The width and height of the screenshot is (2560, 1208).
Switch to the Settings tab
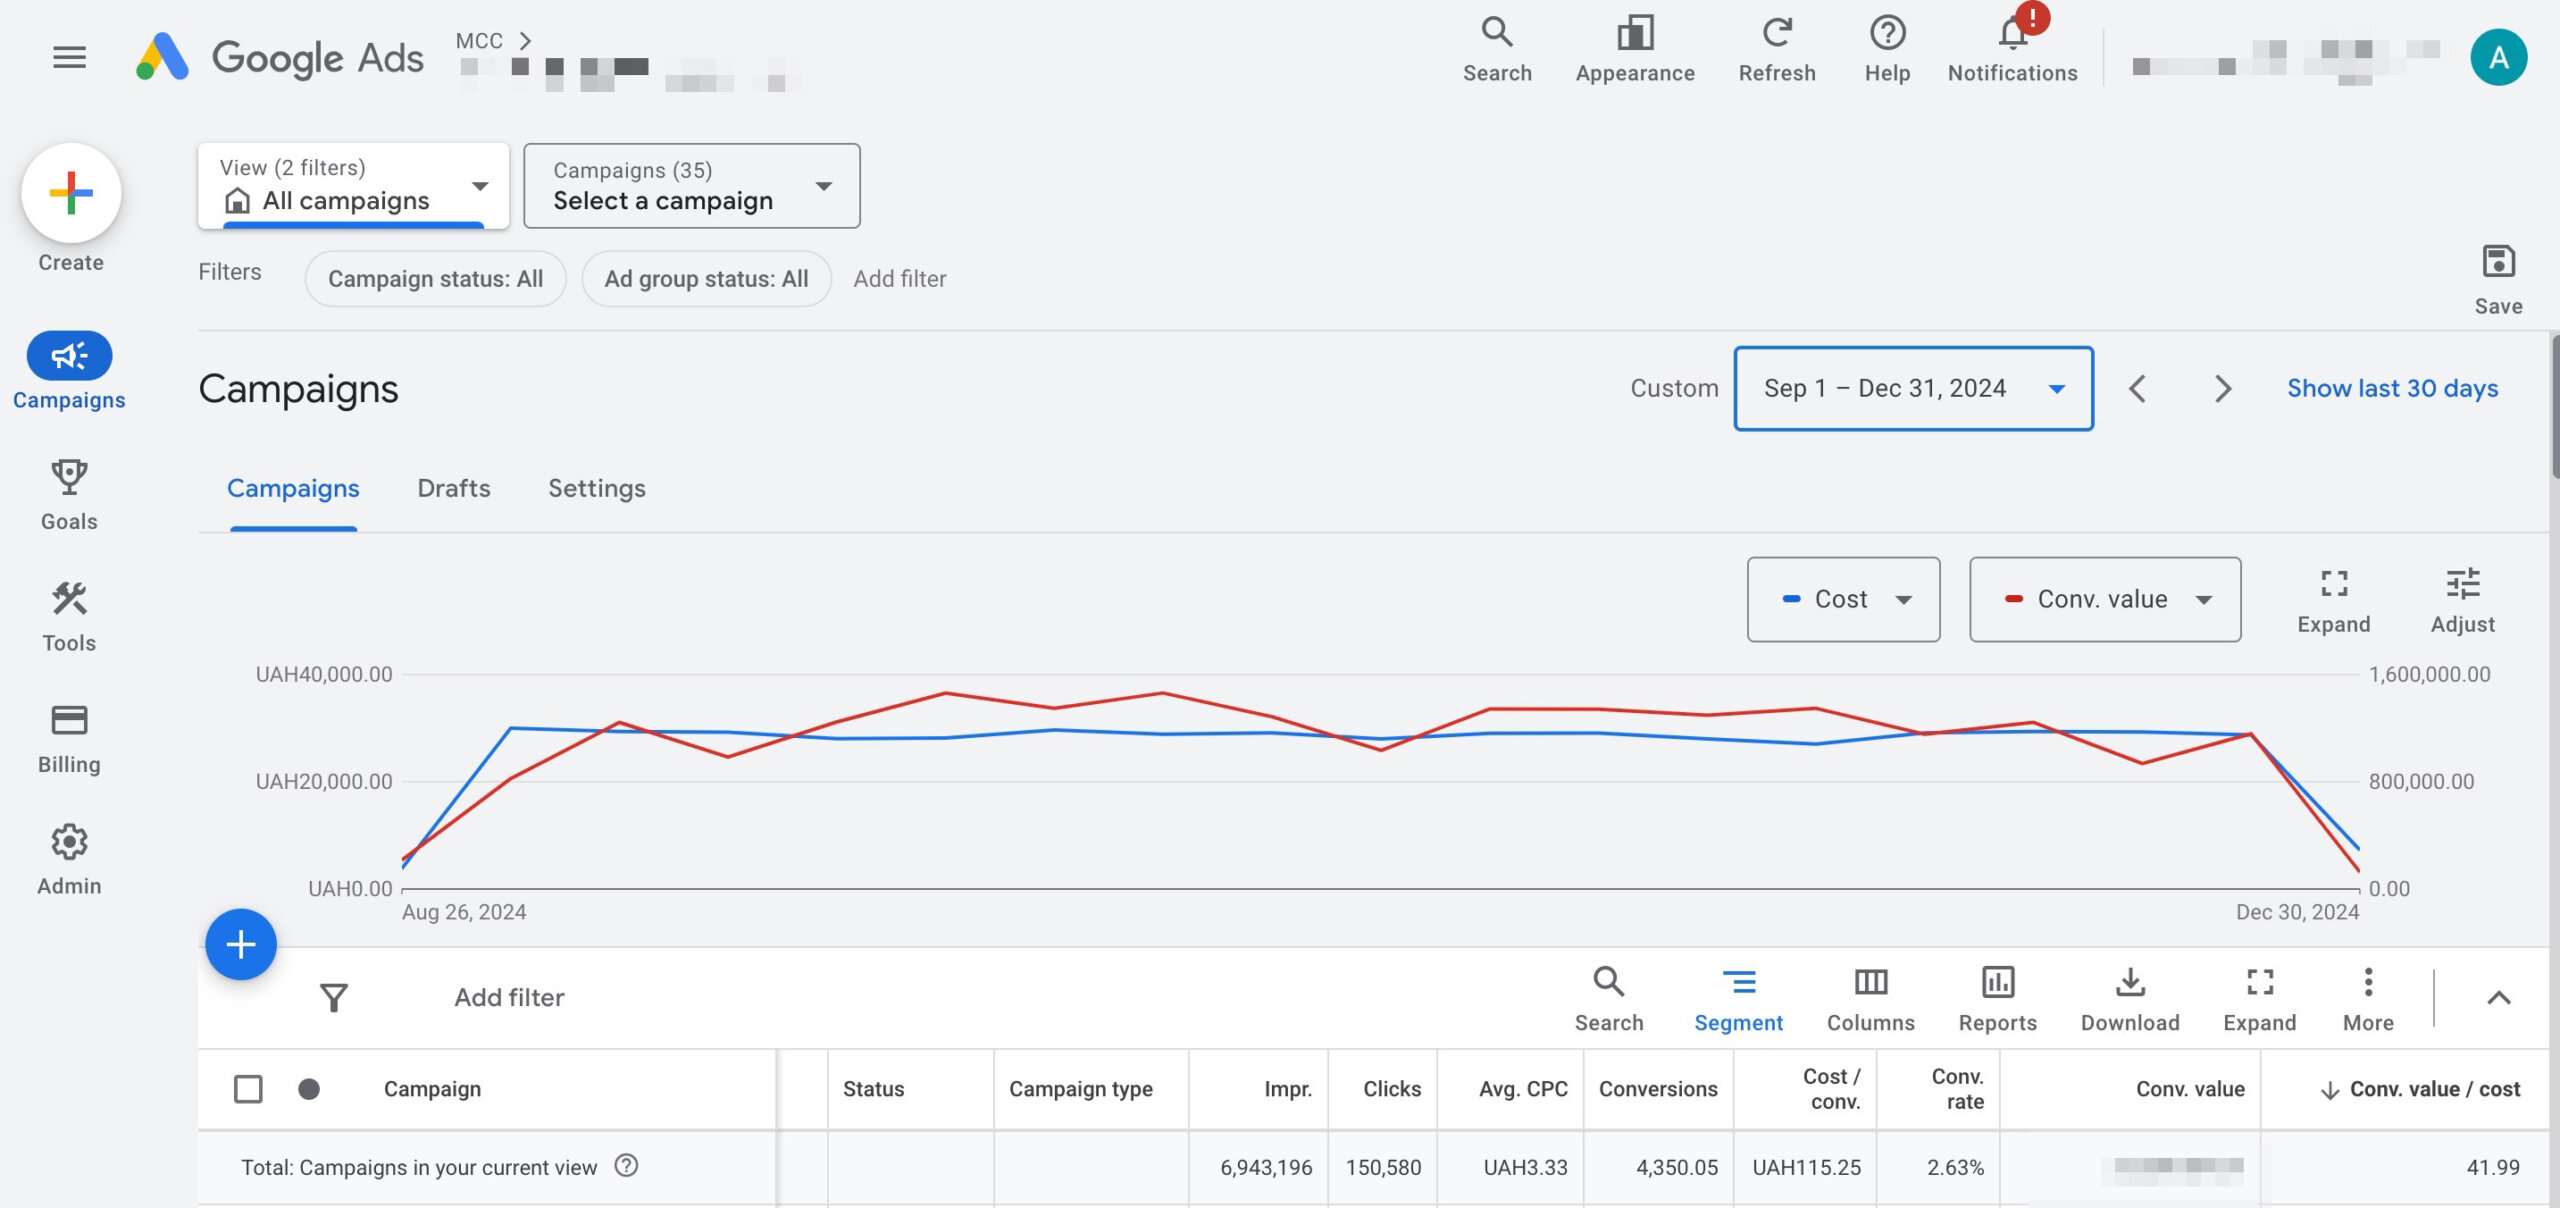click(x=596, y=488)
